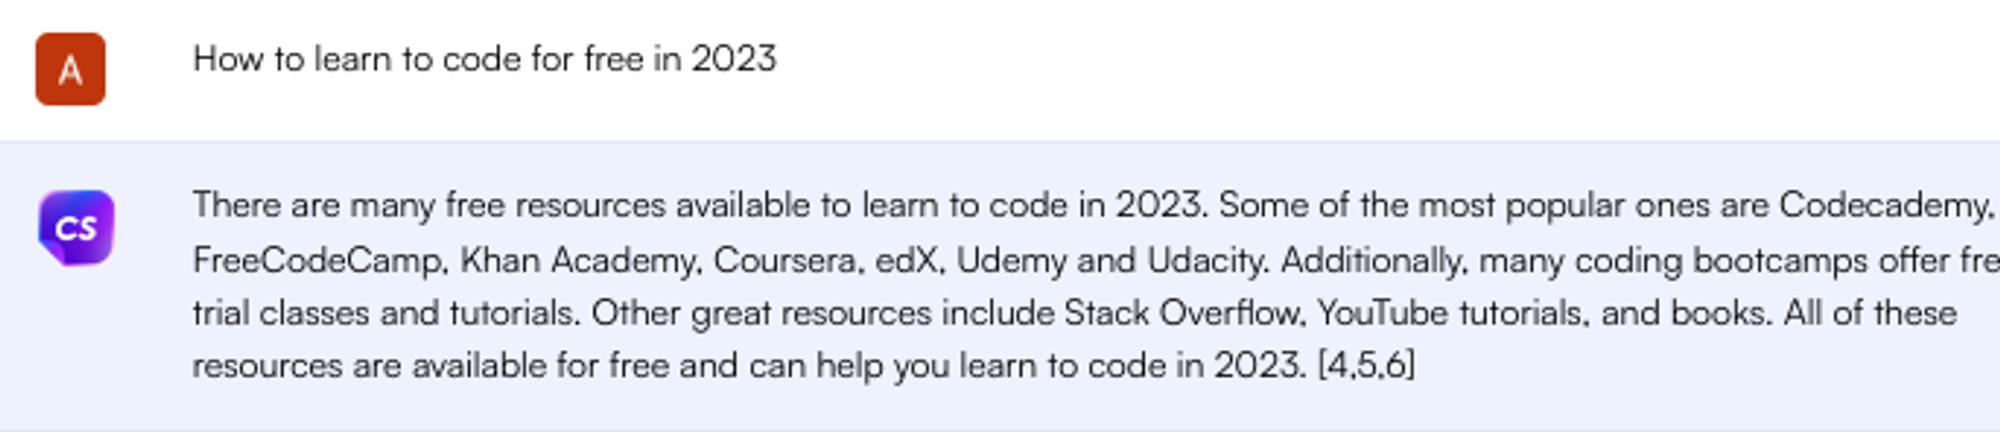
Task: Select "Khan Academy" in the response
Action: tap(578, 260)
